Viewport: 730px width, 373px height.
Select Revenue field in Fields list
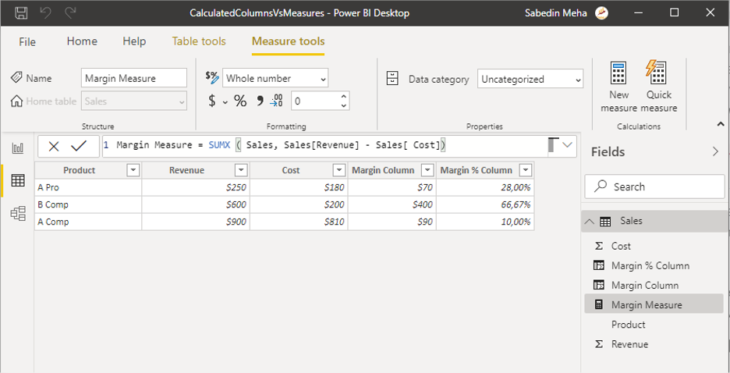coord(629,344)
